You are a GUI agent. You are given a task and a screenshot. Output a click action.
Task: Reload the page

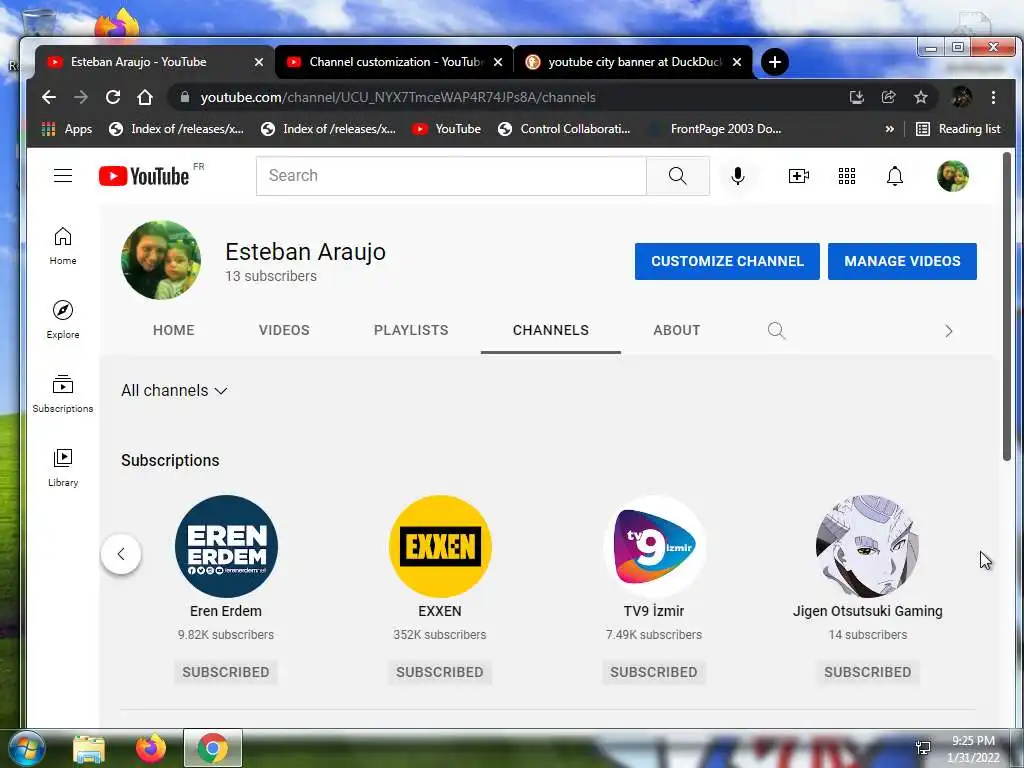(113, 97)
